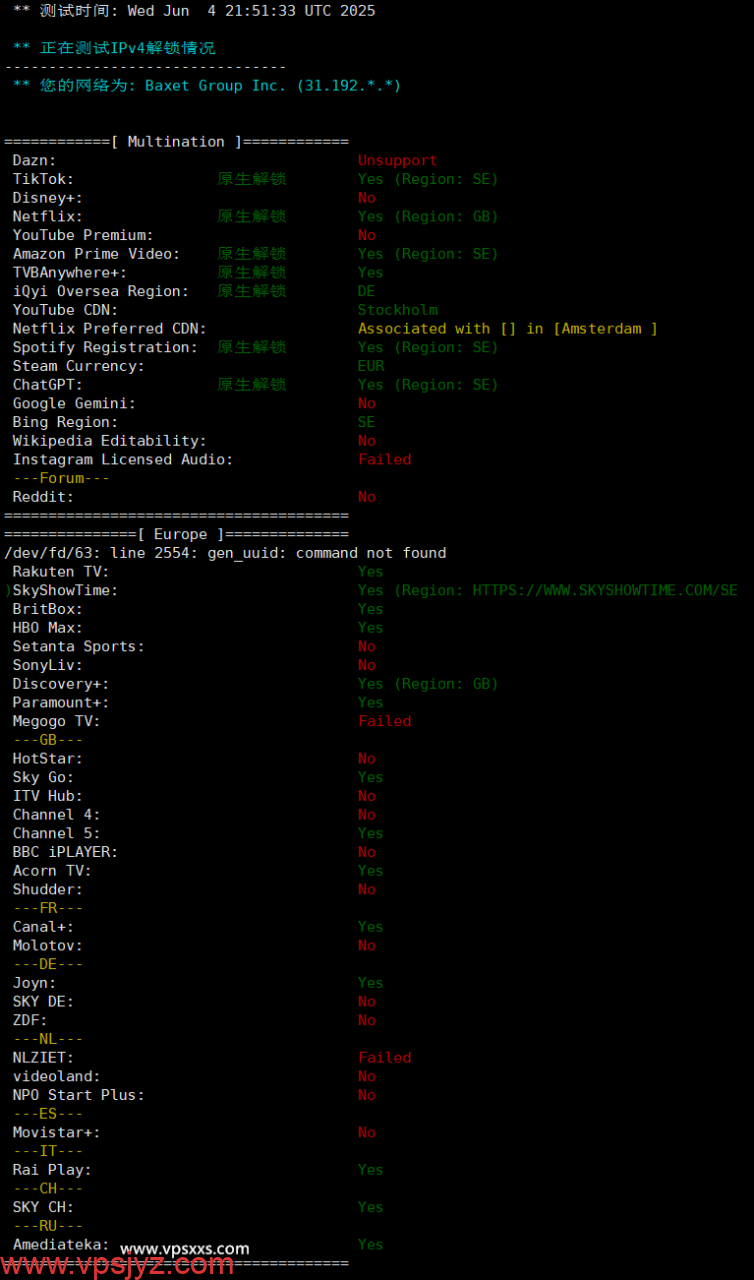Click the 'YouTube Premium:' label
754x1280 pixels.
[x=83, y=235]
